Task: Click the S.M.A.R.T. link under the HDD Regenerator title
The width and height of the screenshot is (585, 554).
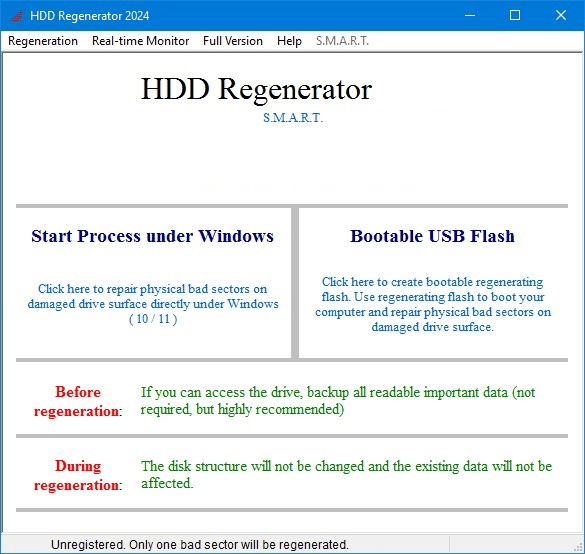Action: 293,118
